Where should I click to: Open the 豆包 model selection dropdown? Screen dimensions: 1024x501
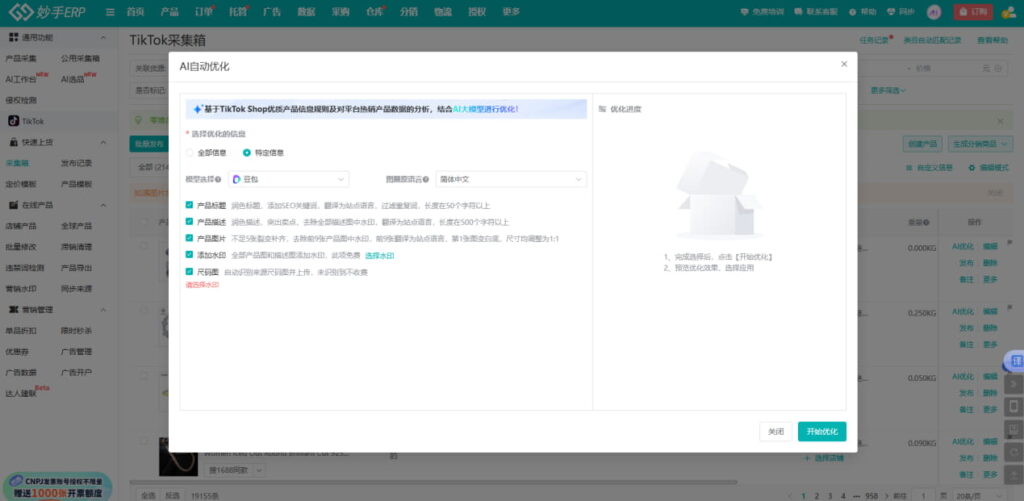pyautogui.click(x=289, y=180)
